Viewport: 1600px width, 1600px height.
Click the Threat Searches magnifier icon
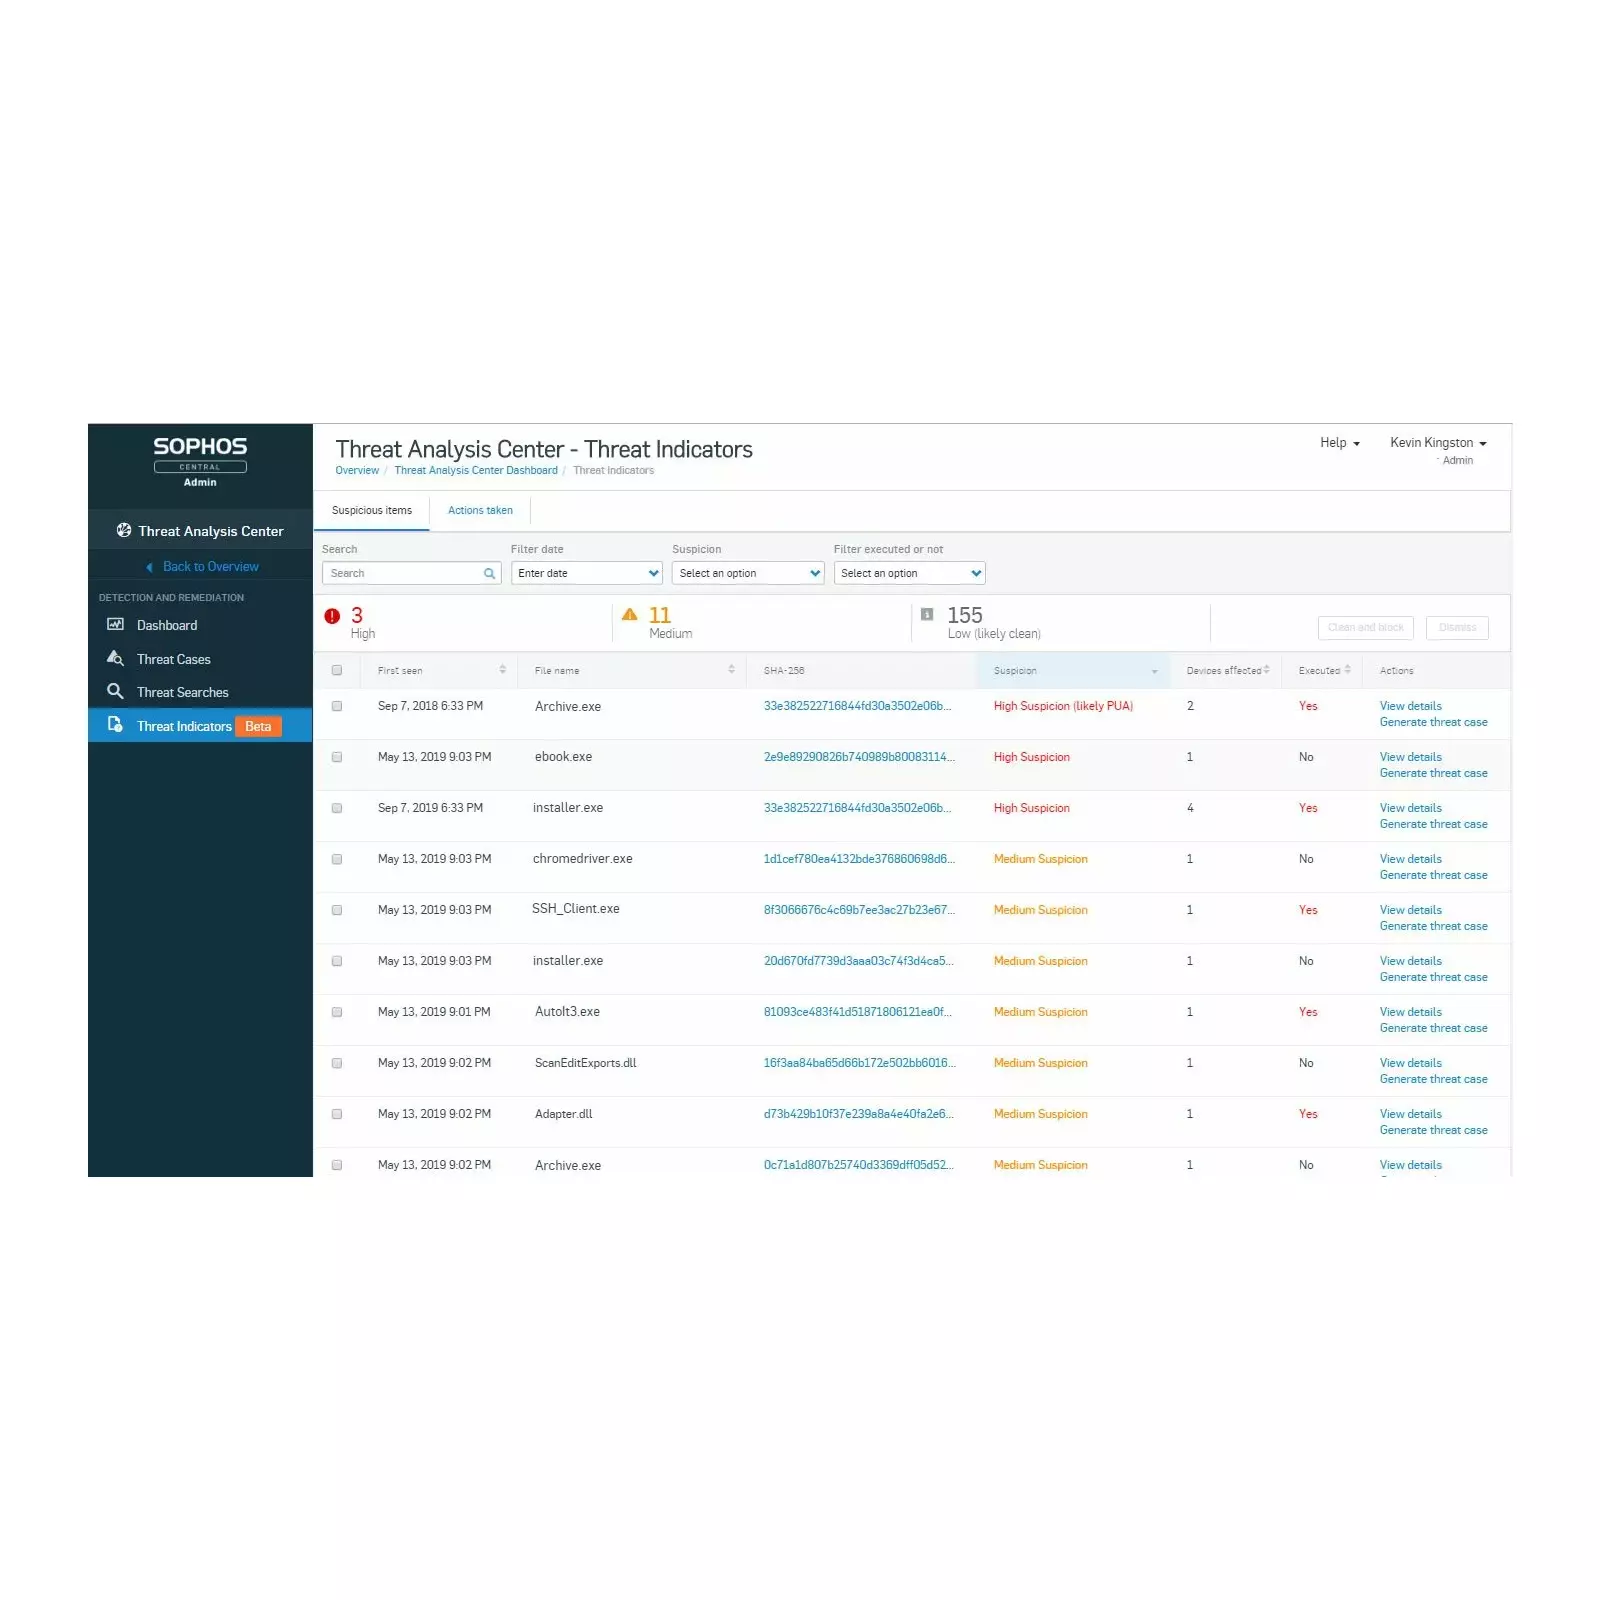click(x=115, y=691)
